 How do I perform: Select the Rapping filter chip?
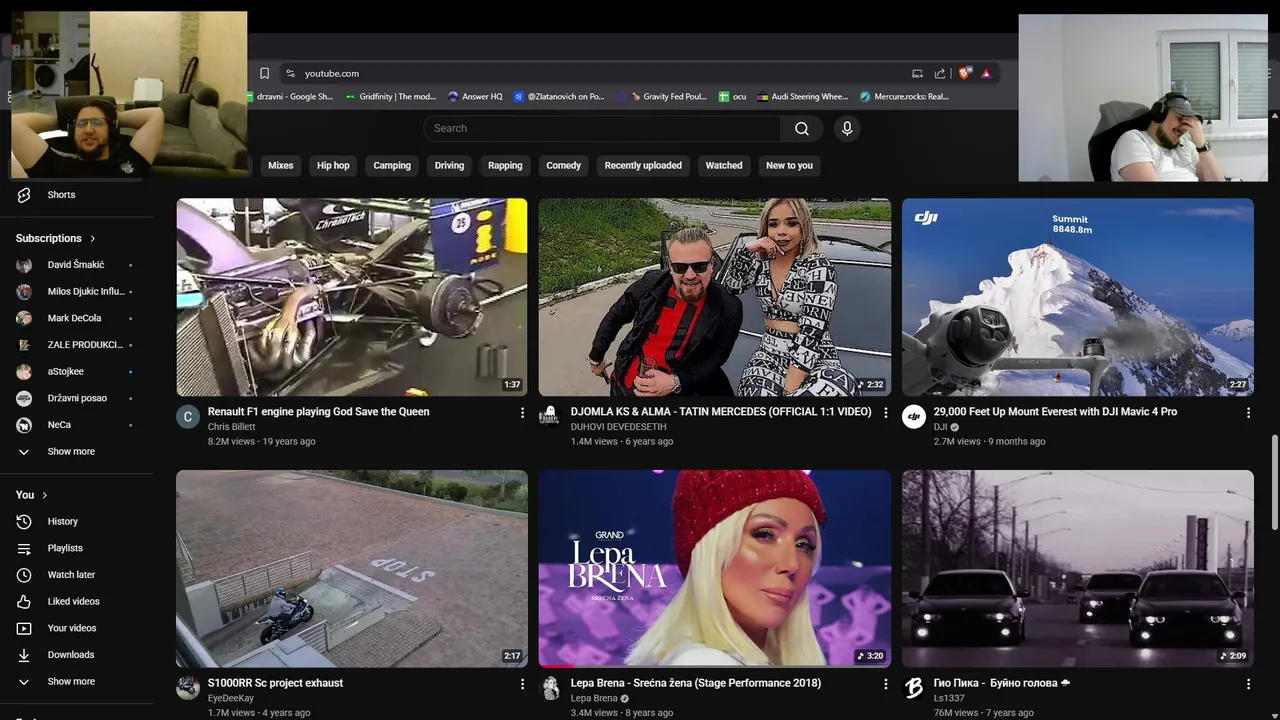pos(505,166)
